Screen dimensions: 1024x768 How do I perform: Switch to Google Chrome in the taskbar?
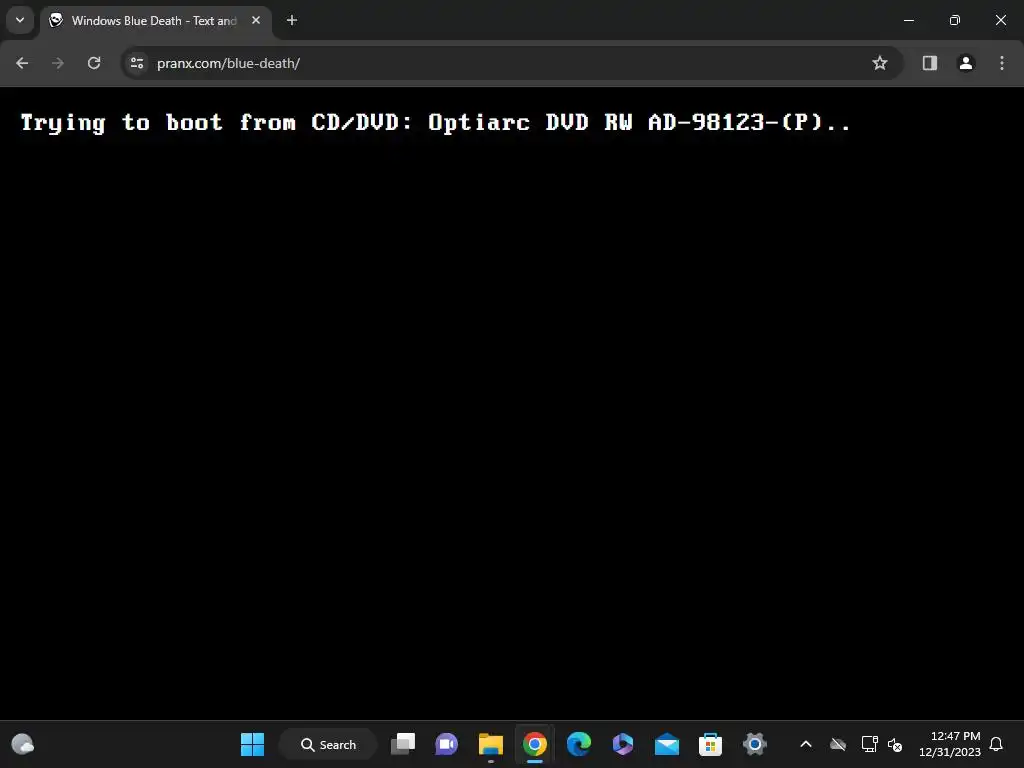(534, 744)
